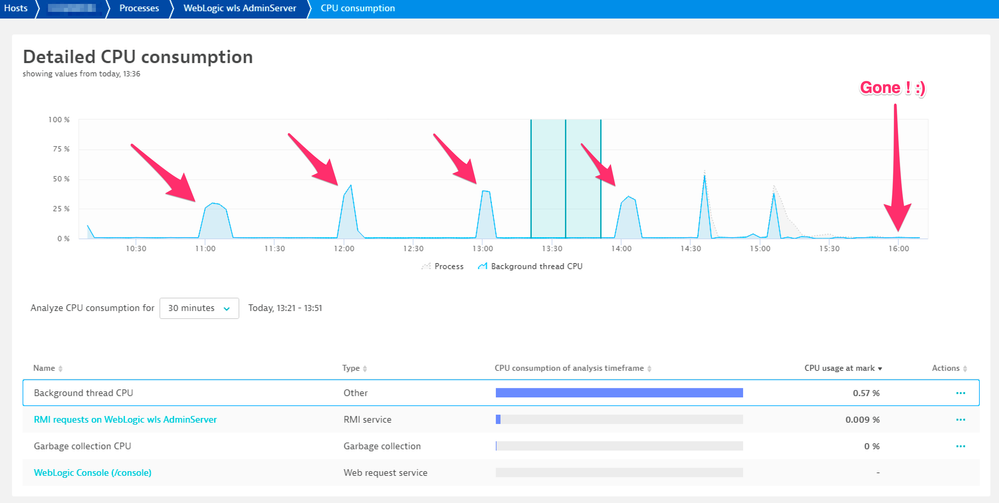
Task: Sort table by Type column
Action: coord(355,368)
